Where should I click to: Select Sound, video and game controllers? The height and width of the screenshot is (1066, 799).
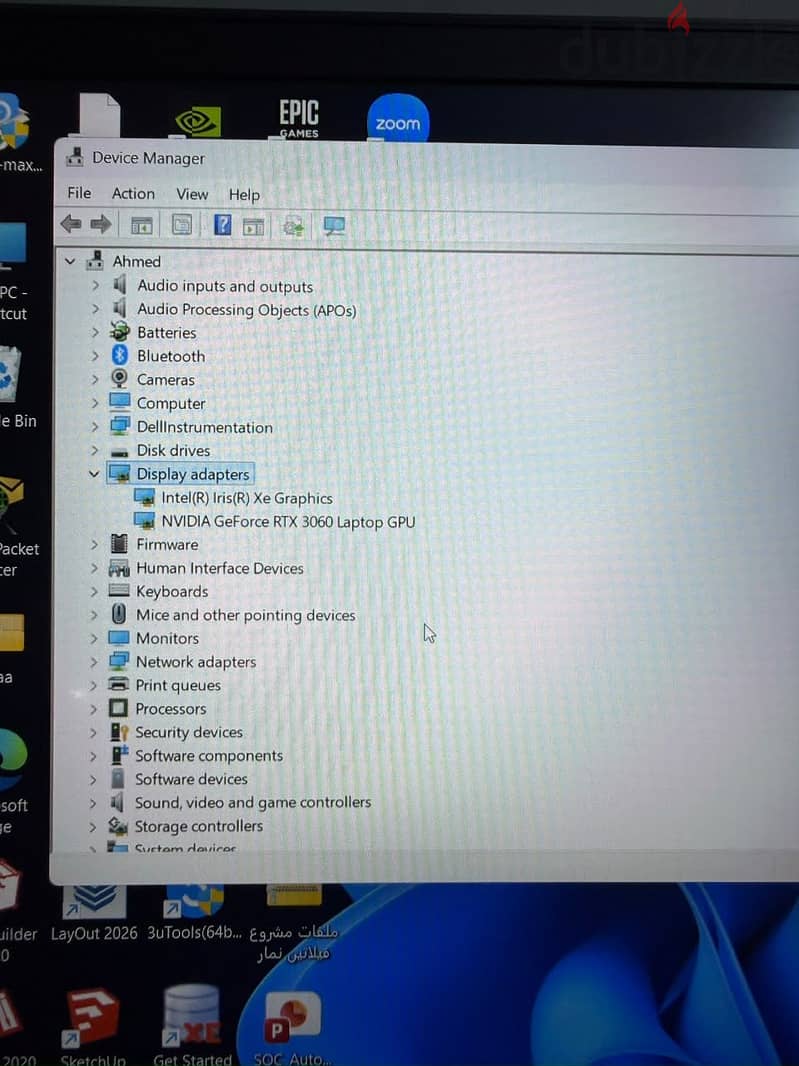(x=253, y=802)
